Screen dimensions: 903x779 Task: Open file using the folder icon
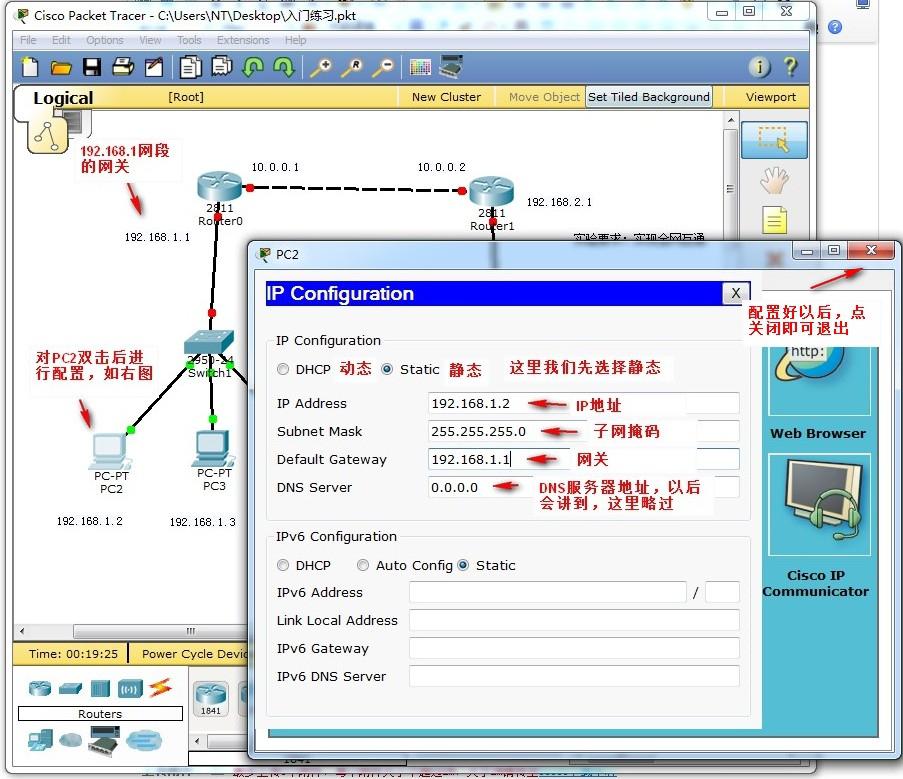point(60,68)
